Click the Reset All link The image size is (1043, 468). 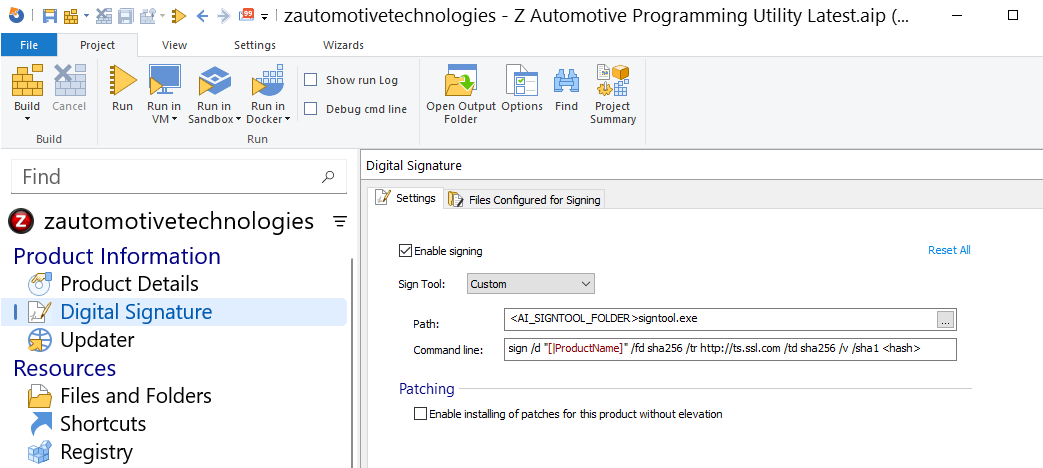tap(949, 250)
